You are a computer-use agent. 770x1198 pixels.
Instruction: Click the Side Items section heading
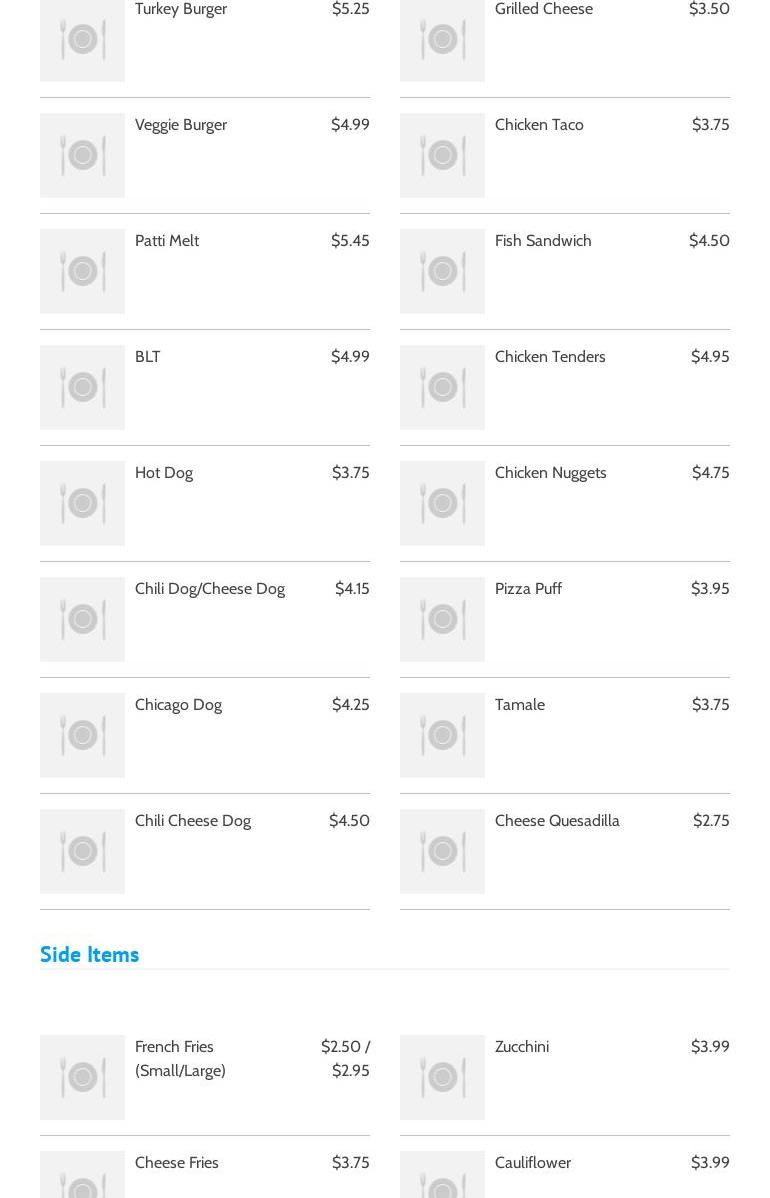click(x=90, y=954)
